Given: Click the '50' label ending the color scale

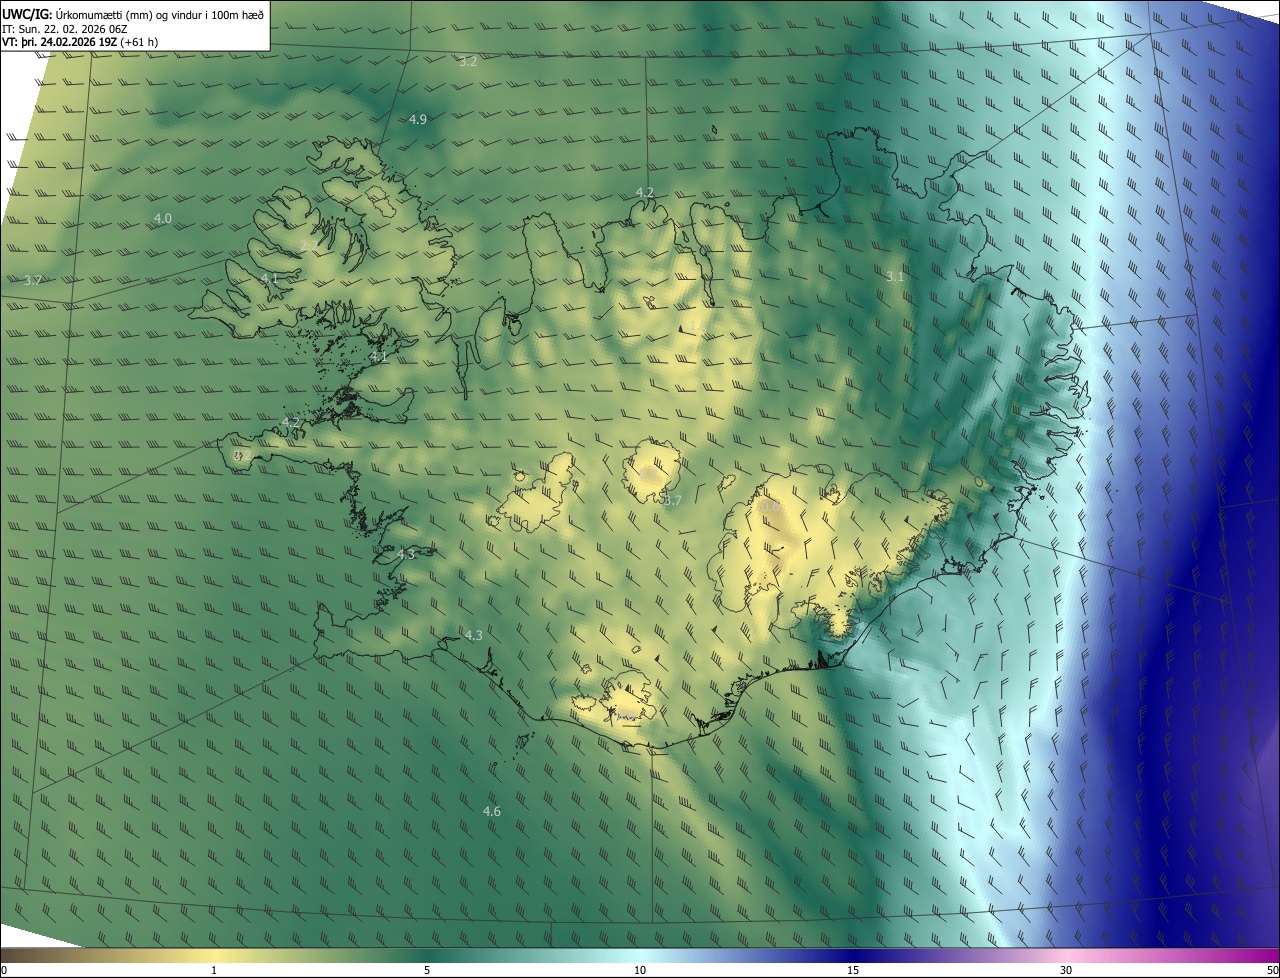Looking at the screenshot, I should [x=1272, y=970].
